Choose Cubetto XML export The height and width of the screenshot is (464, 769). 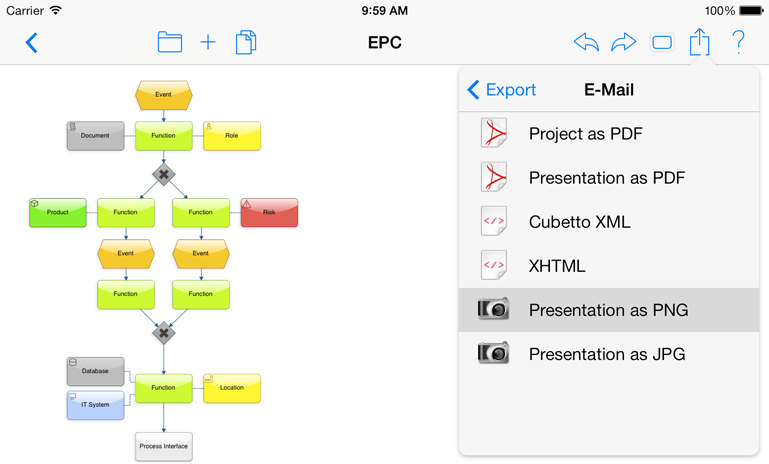[x=609, y=222]
